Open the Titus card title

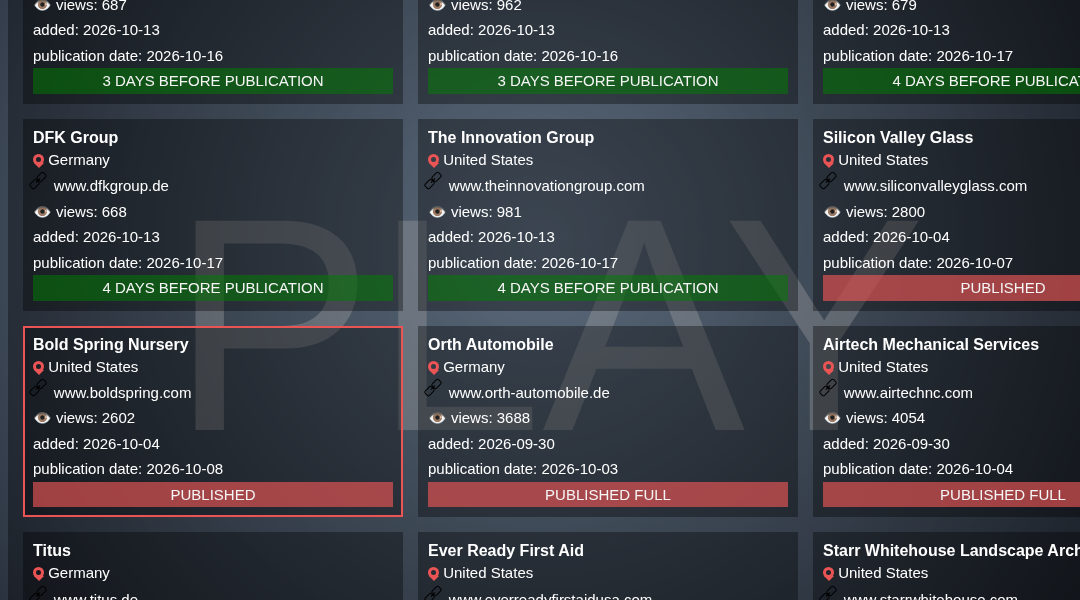pos(52,550)
